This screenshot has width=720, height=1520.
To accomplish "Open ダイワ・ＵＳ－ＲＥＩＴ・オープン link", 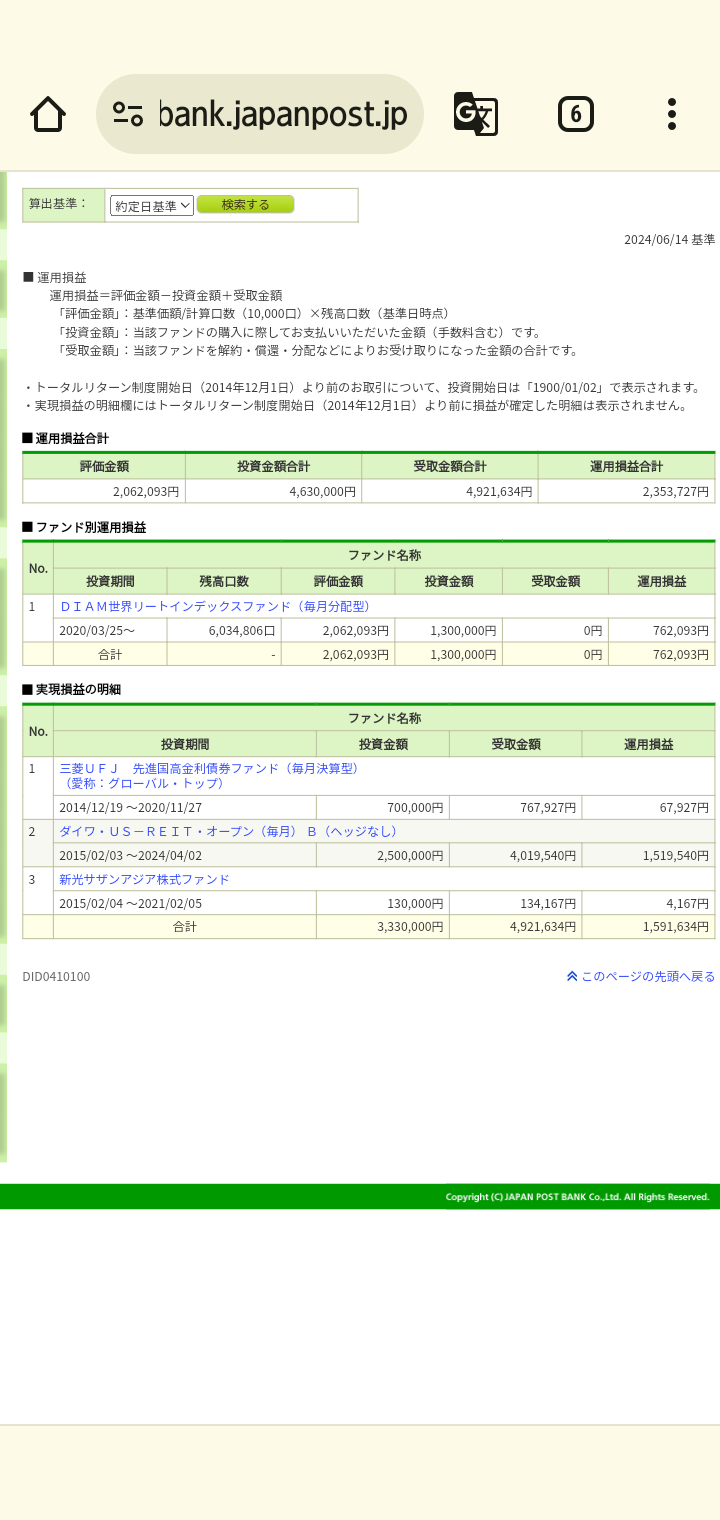I will point(228,831).
